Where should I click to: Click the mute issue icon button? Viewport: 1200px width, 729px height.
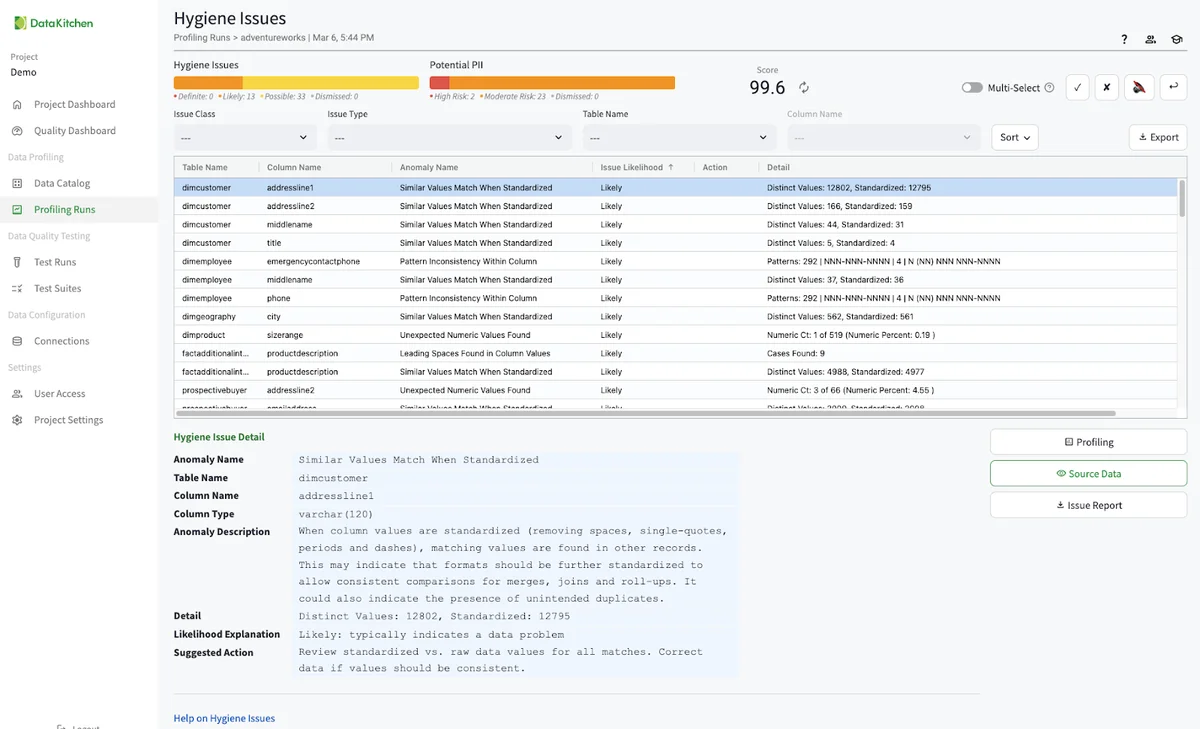[x=1138, y=87]
